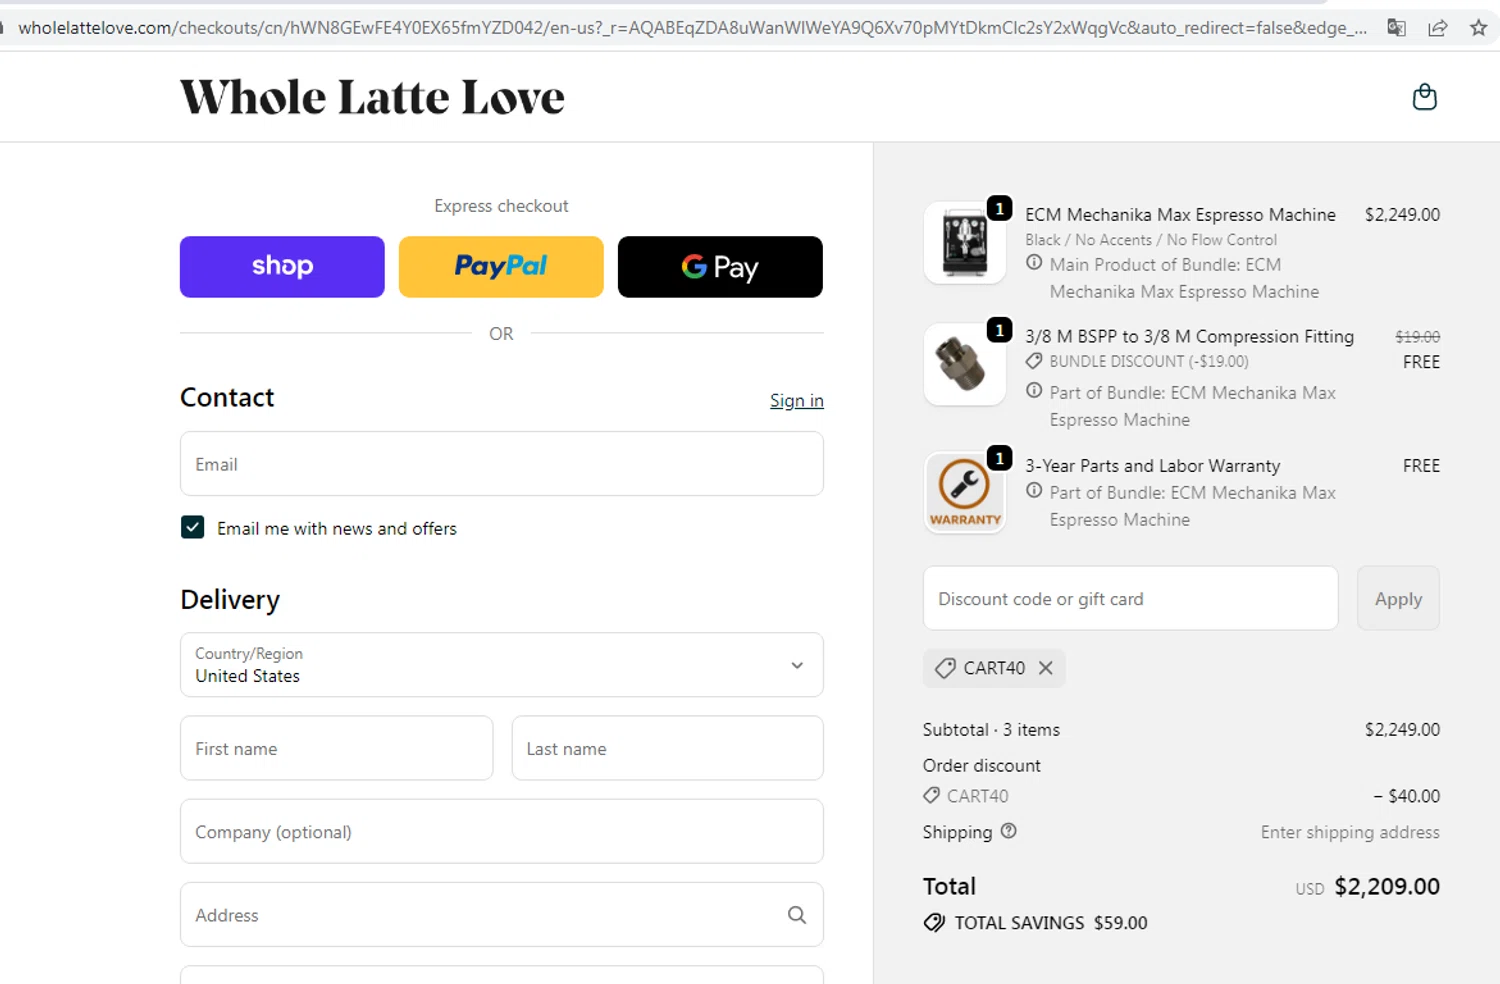
Task: Click the Subtotal 3 items label
Action: 991,729
